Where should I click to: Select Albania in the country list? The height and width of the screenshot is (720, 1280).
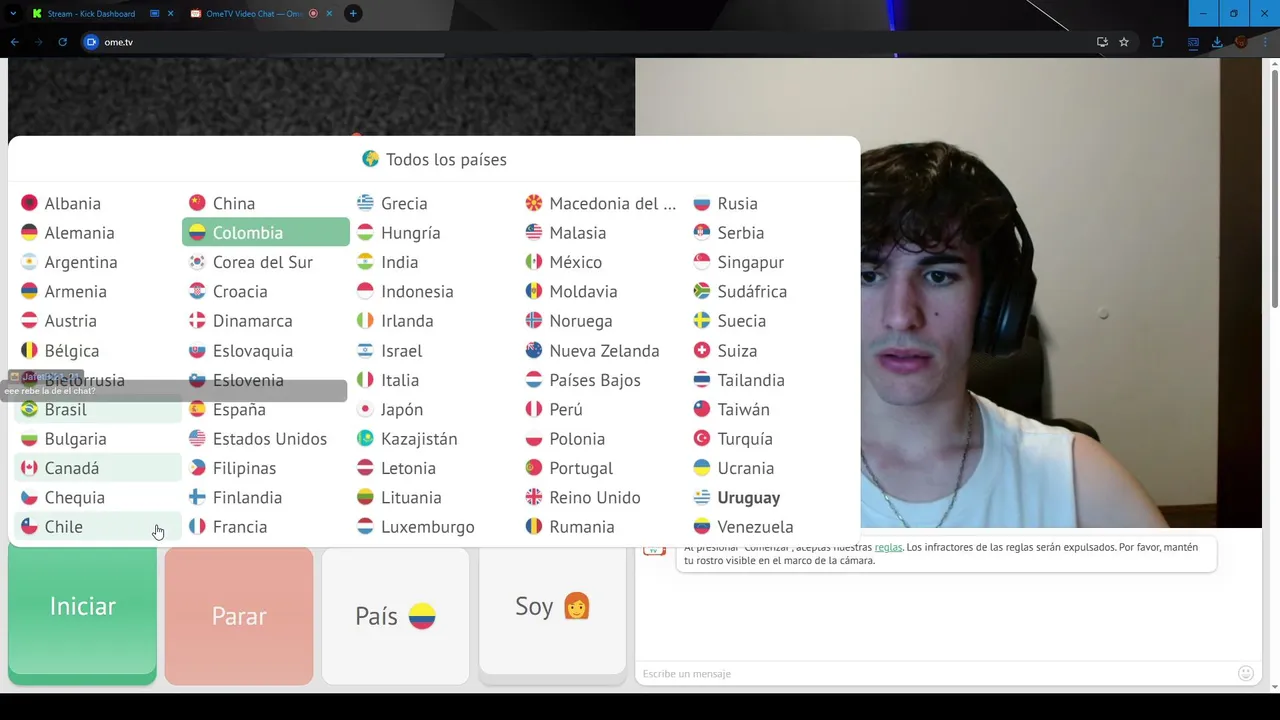(97, 203)
